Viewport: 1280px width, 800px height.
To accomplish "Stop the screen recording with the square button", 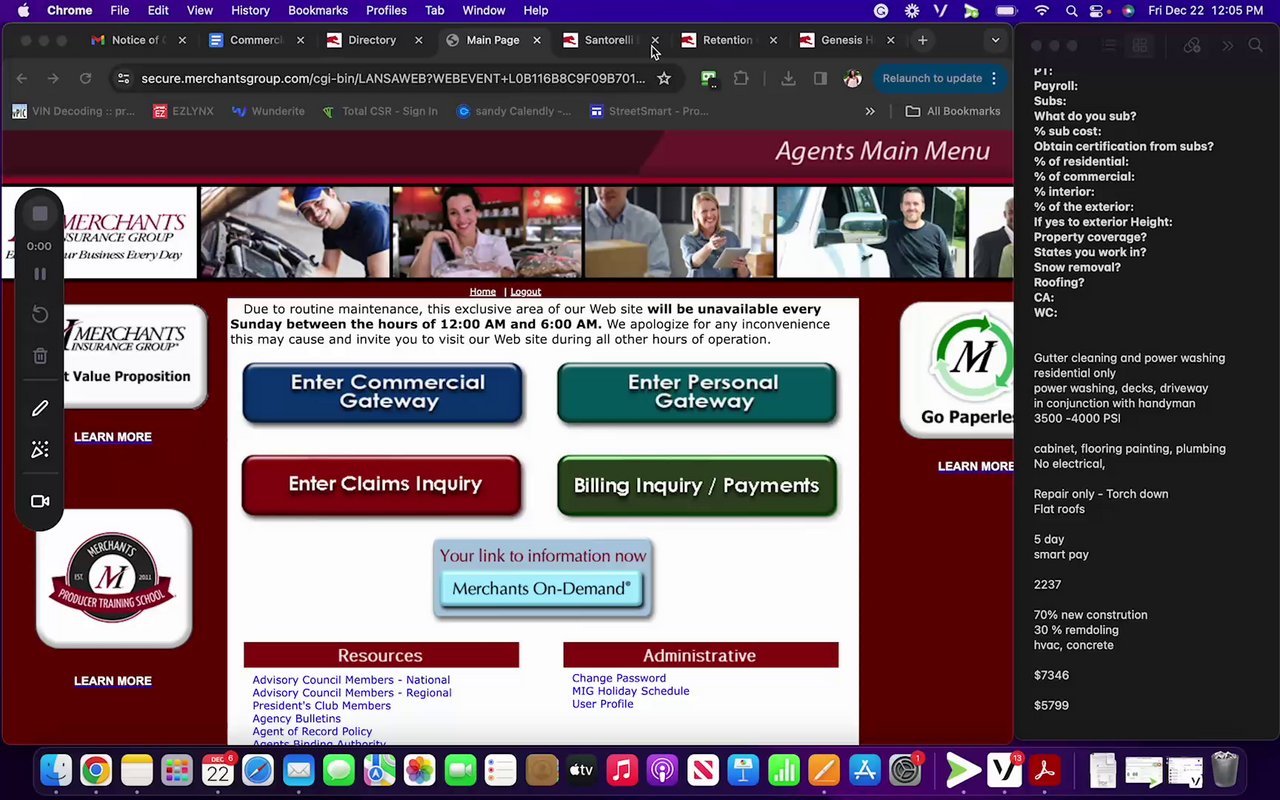I will [40, 213].
